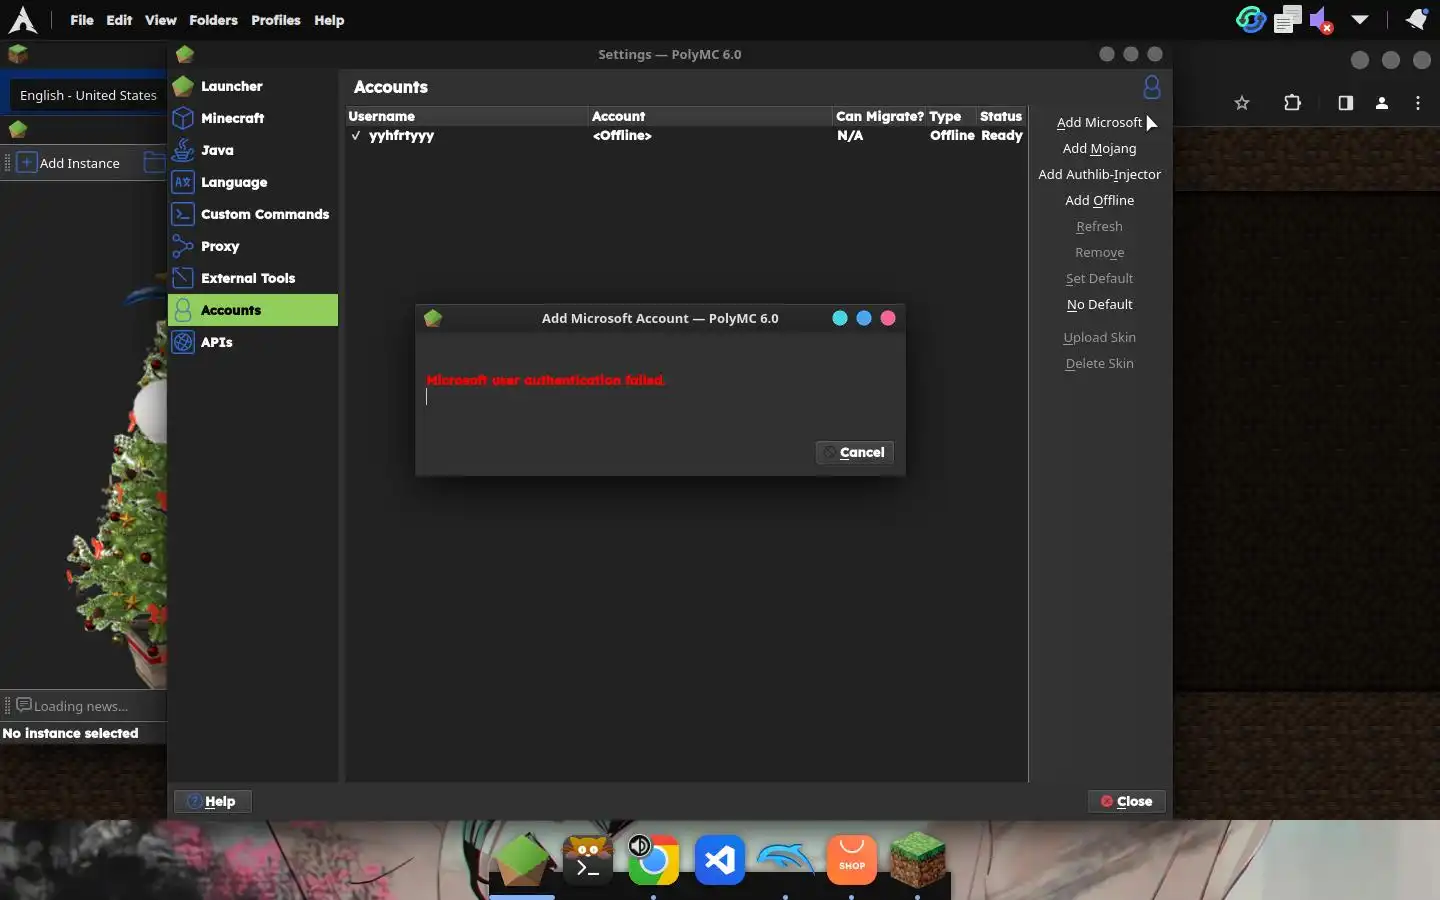1440x900 pixels.
Task: Click the Custom Commands terminal icon
Action: tap(183, 214)
